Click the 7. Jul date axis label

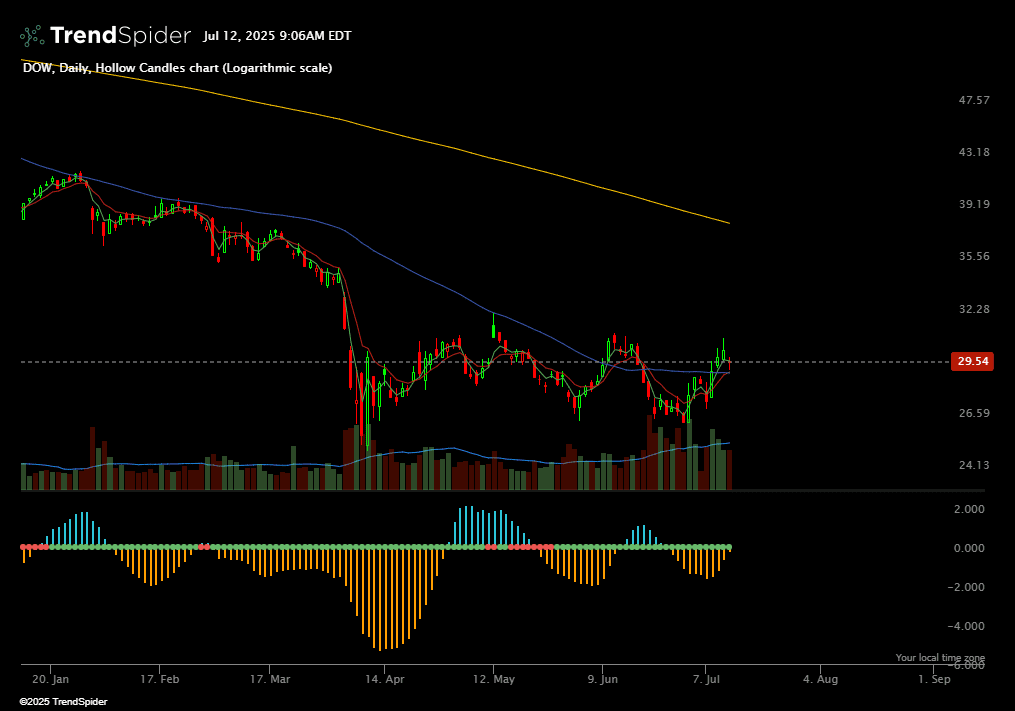point(707,678)
